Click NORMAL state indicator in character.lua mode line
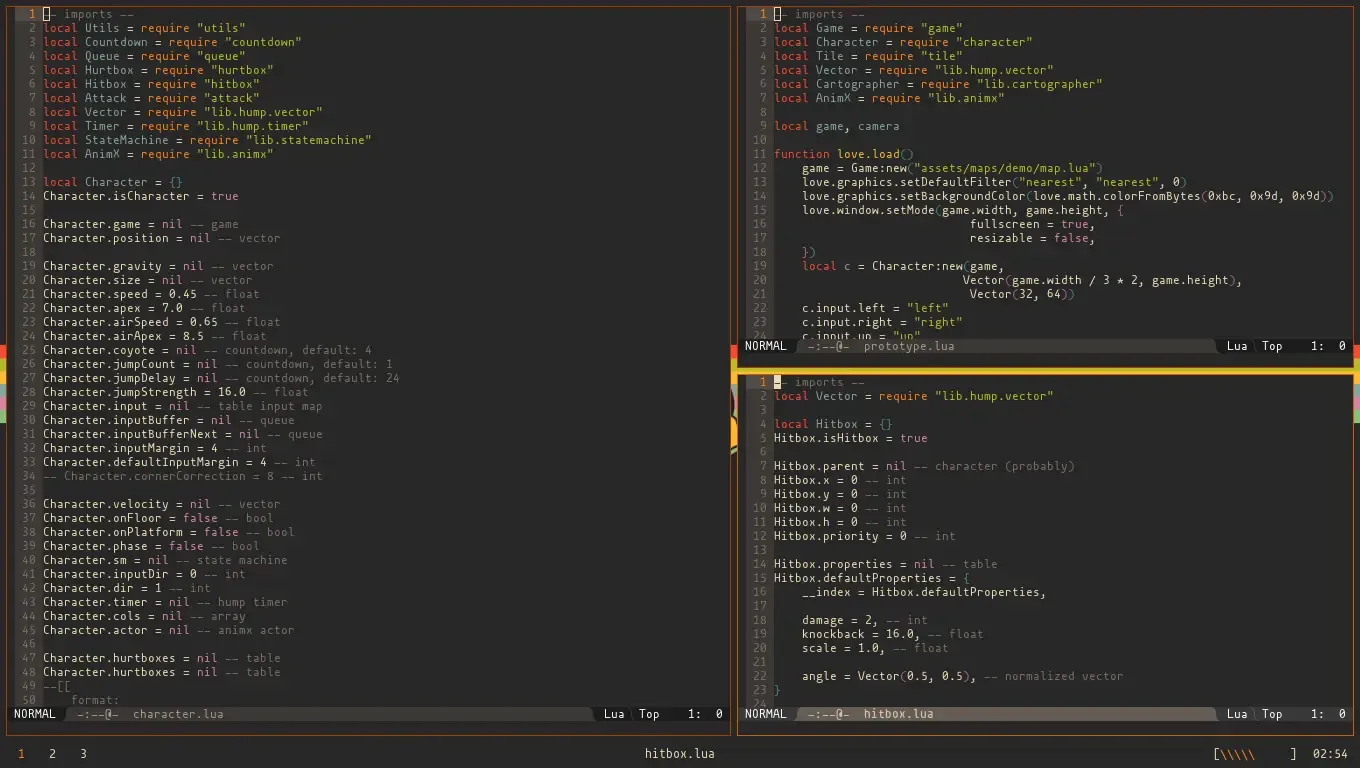 pos(35,714)
